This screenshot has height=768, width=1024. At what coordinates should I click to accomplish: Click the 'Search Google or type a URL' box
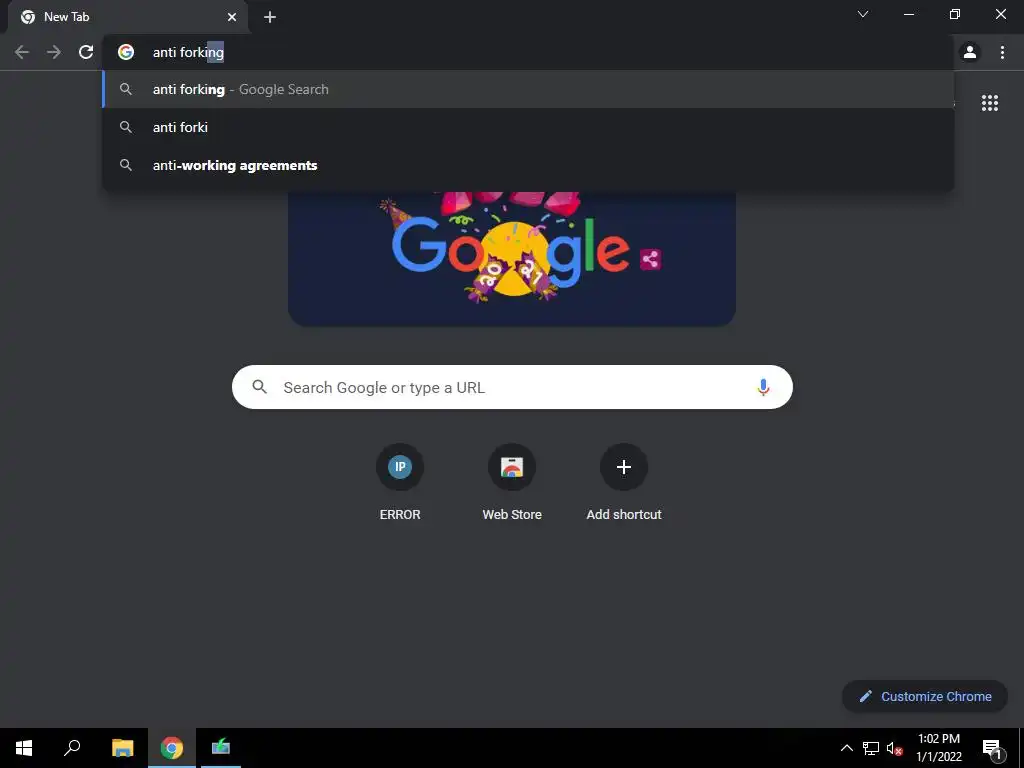(x=512, y=387)
